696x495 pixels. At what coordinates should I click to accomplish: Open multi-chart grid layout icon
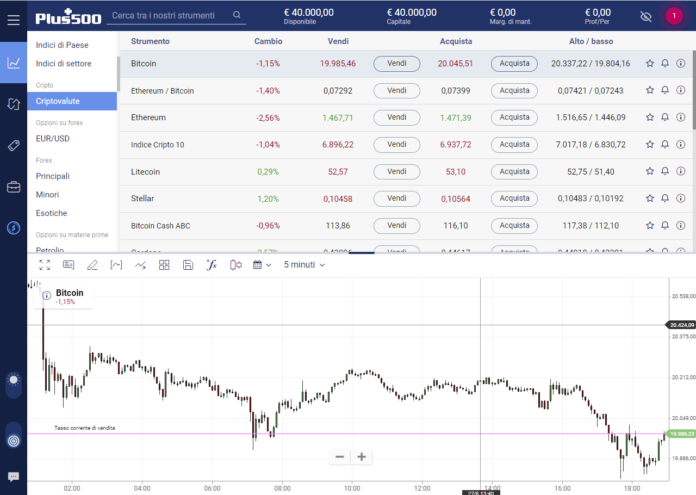pos(164,265)
